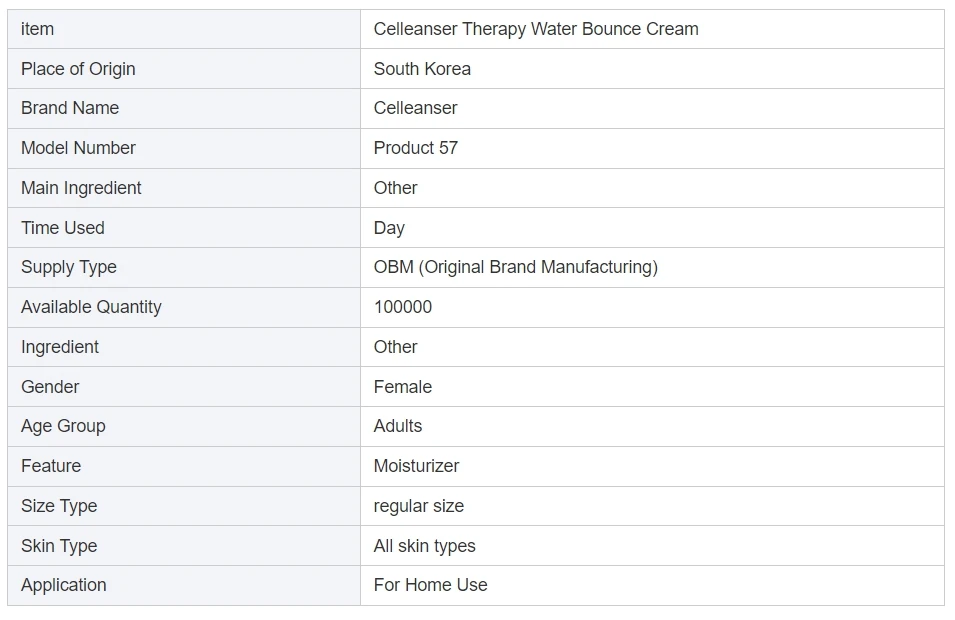Click the 'Main Ingredient' label cell
Image resolution: width=955 pixels, height=620 pixels.
[x=81, y=188]
